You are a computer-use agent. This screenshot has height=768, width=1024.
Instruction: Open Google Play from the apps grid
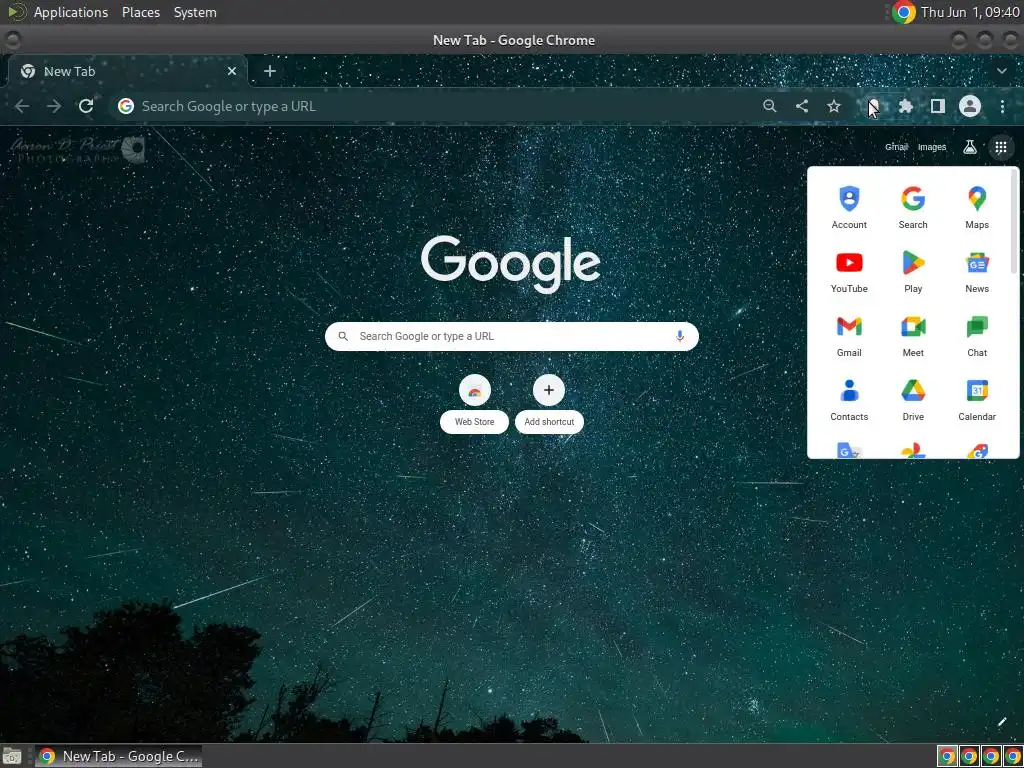coord(913,271)
